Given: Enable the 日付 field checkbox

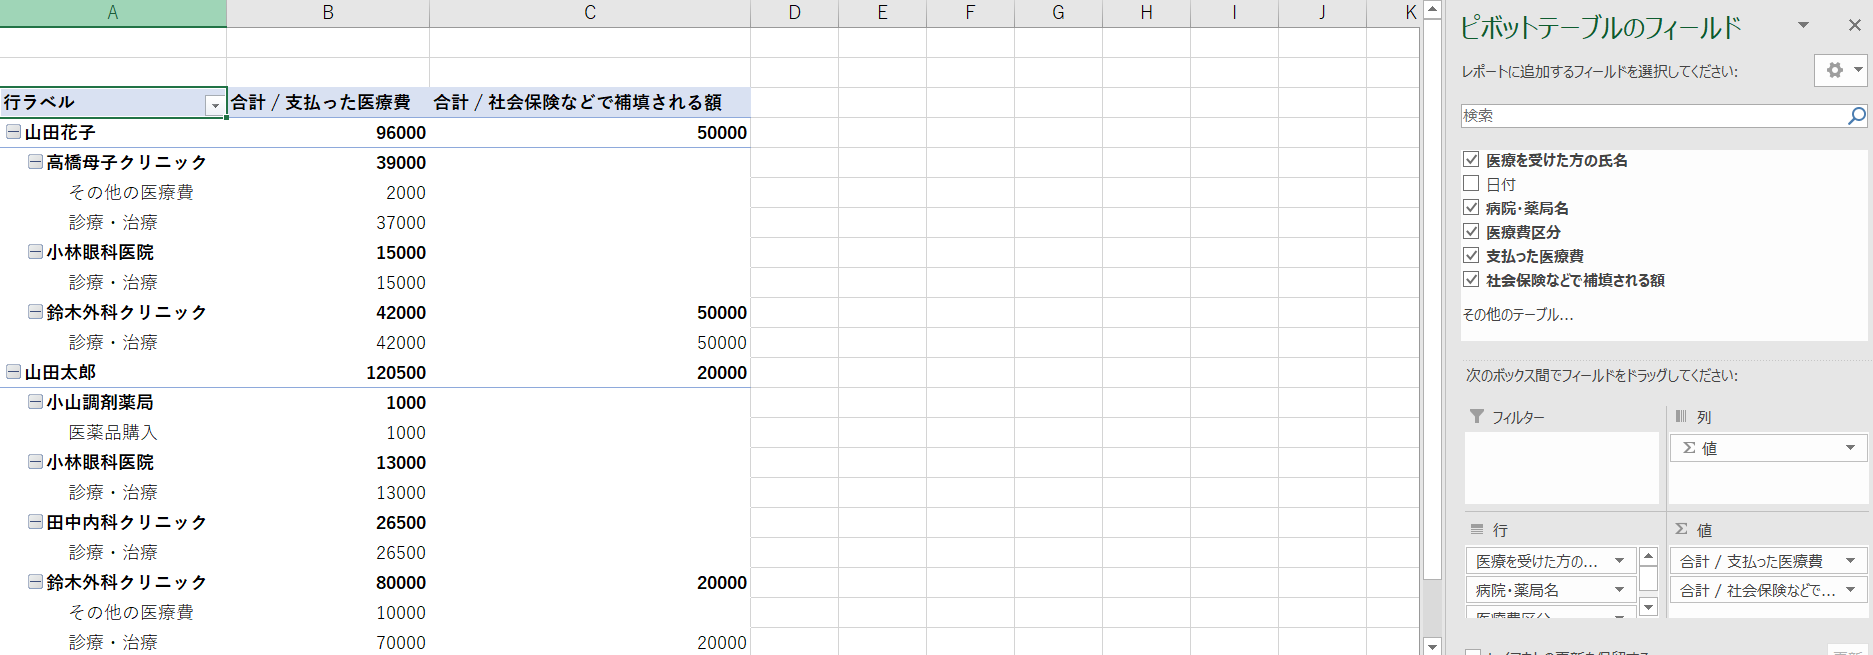Looking at the screenshot, I should point(1471,184).
